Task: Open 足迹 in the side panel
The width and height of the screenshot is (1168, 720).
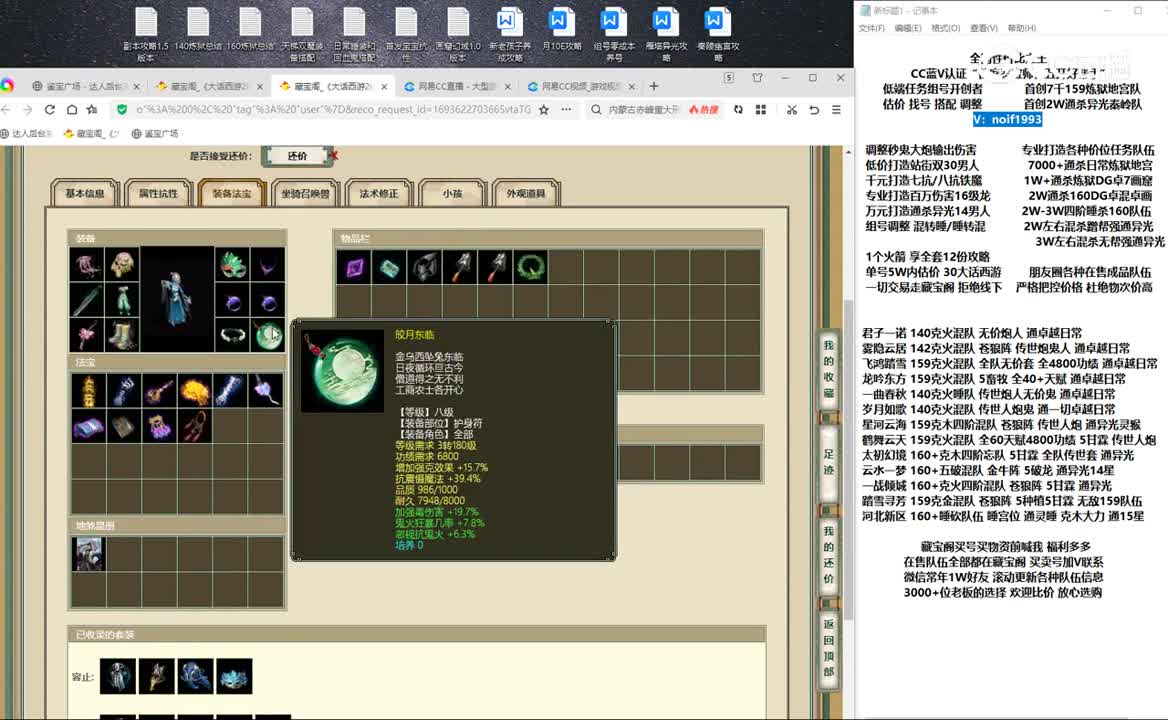Action: tap(828, 462)
